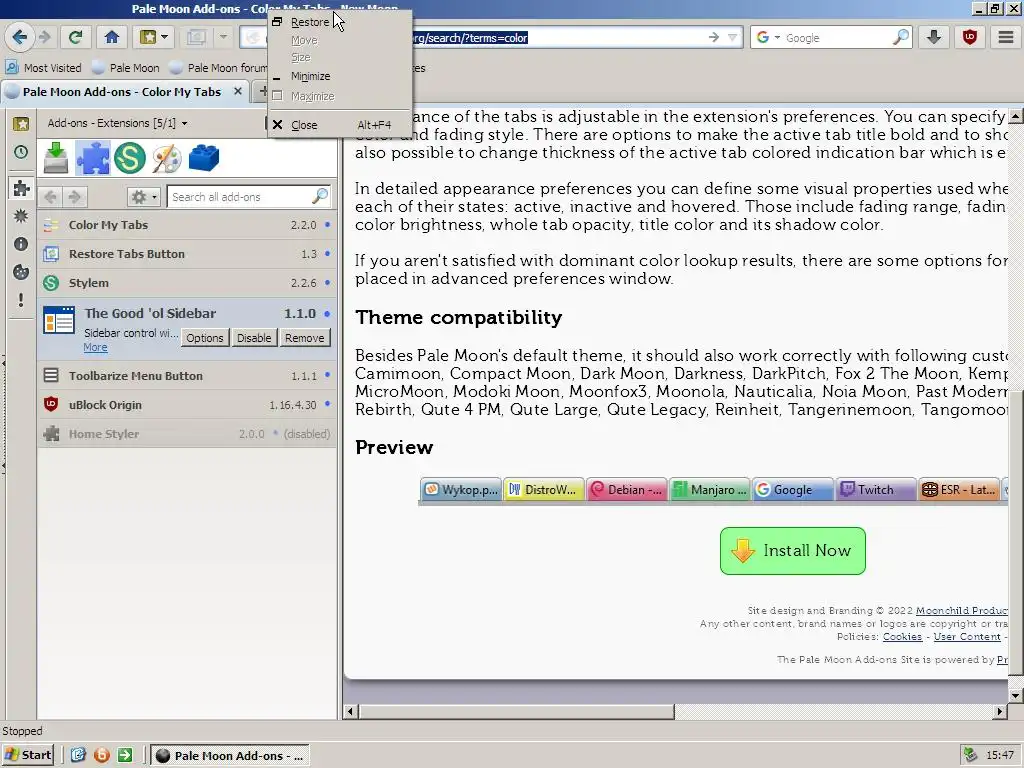Select uBlock Origin extension row
The width and height of the screenshot is (1024, 768).
[x=187, y=404]
